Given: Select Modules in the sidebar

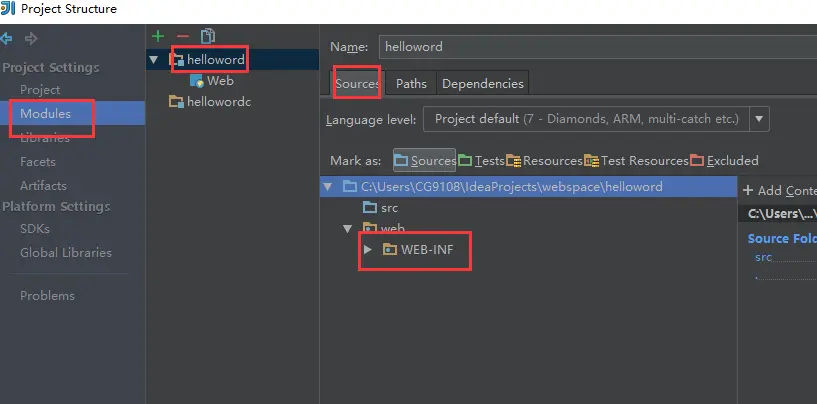Looking at the screenshot, I should pyautogui.click(x=72, y=113).
